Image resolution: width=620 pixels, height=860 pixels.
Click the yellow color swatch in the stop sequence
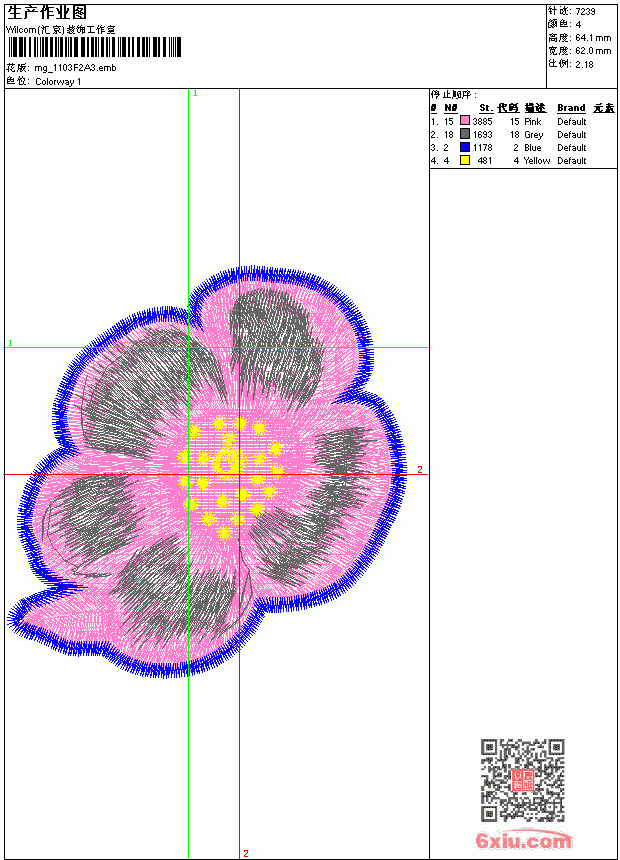point(465,161)
